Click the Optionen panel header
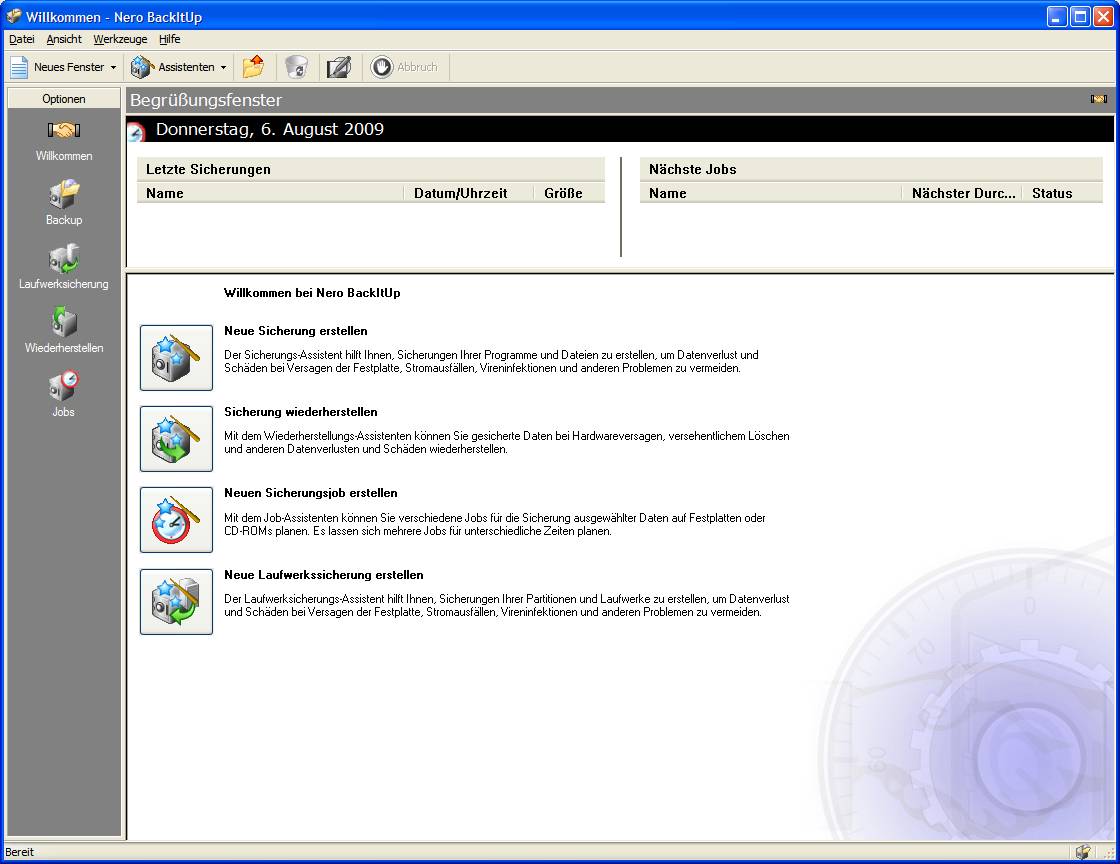The width and height of the screenshot is (1120, 864). 64,99
